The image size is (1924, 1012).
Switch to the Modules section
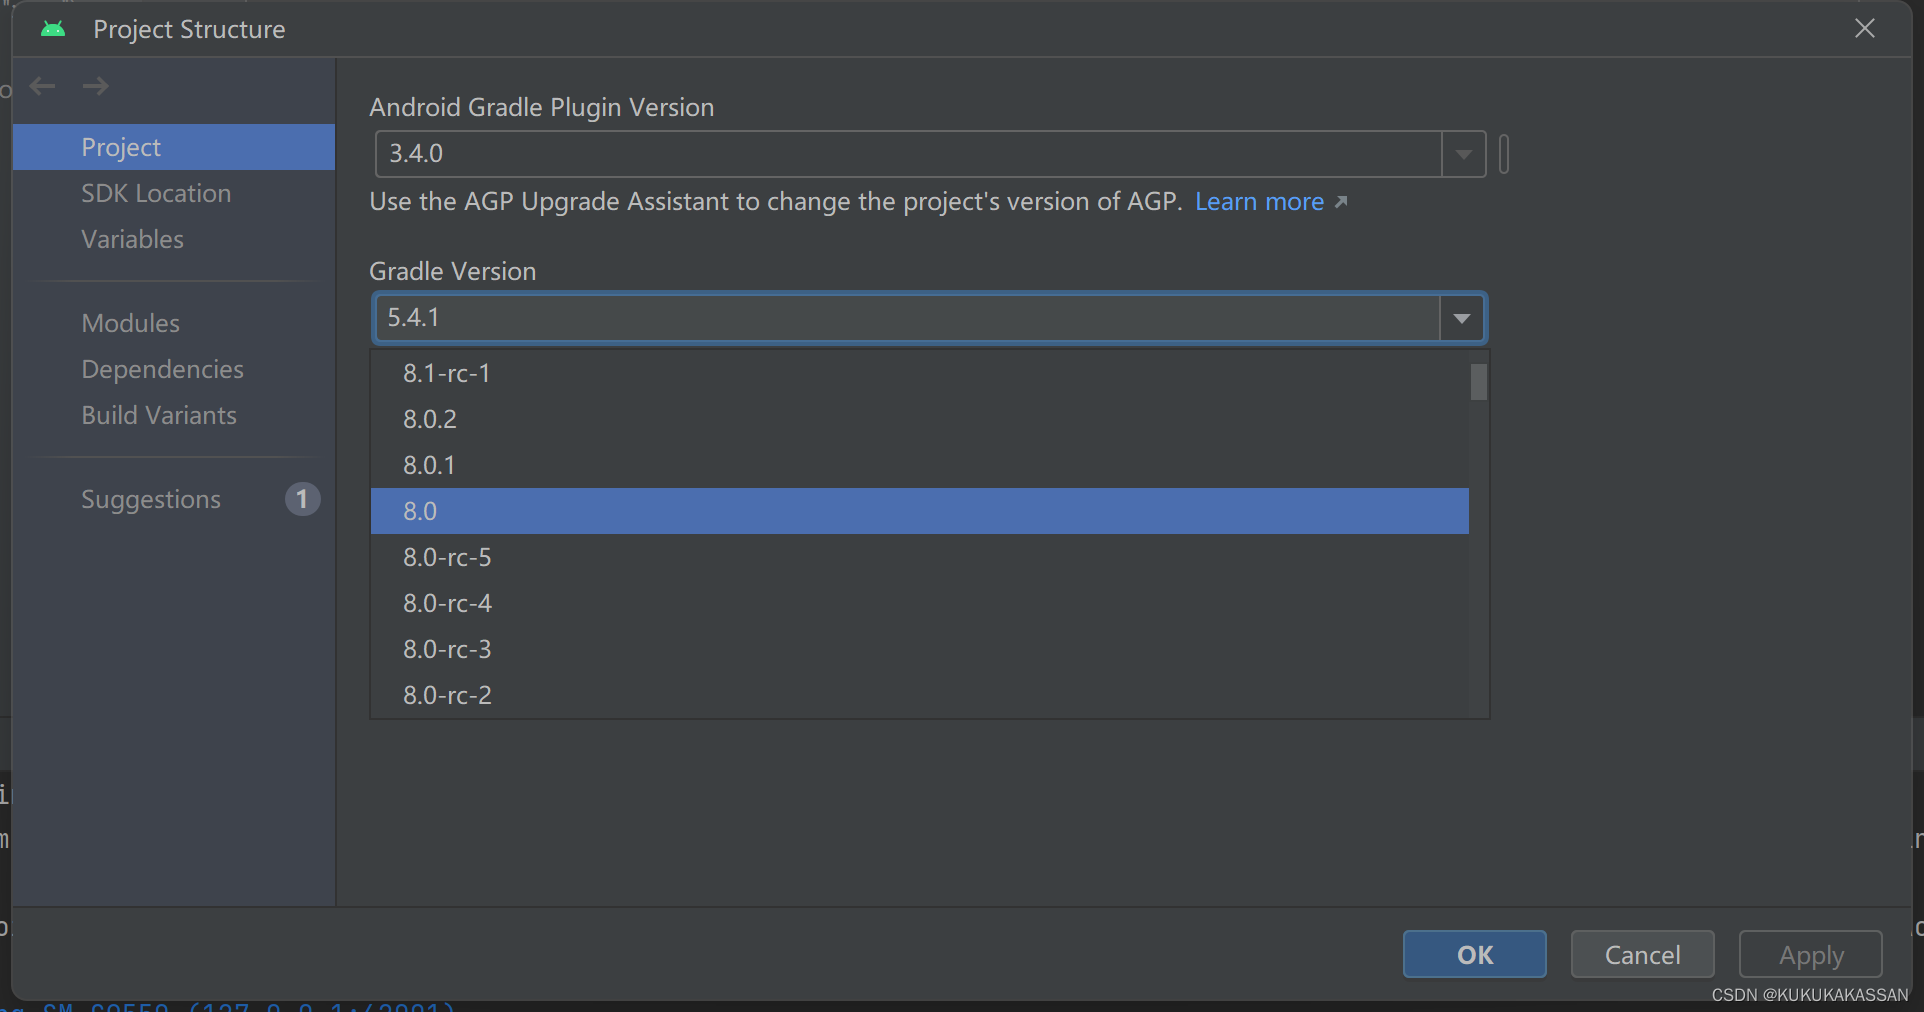pyautogui.click(x=130, y=323)
